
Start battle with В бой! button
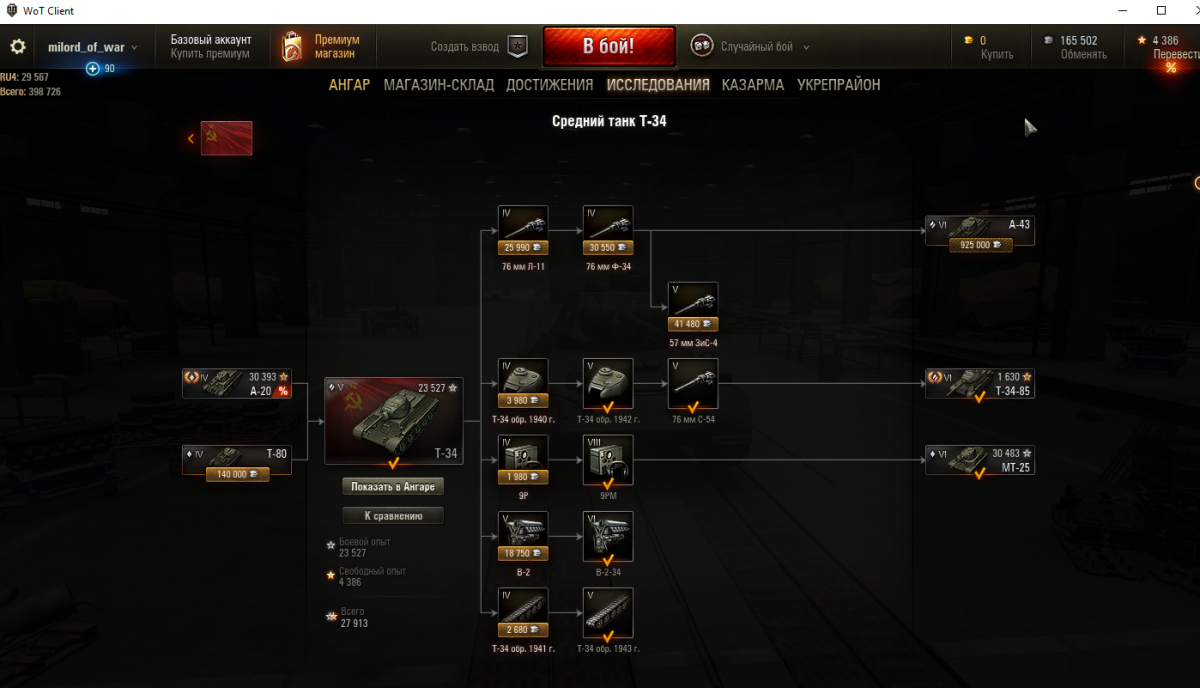pos(609,47)
